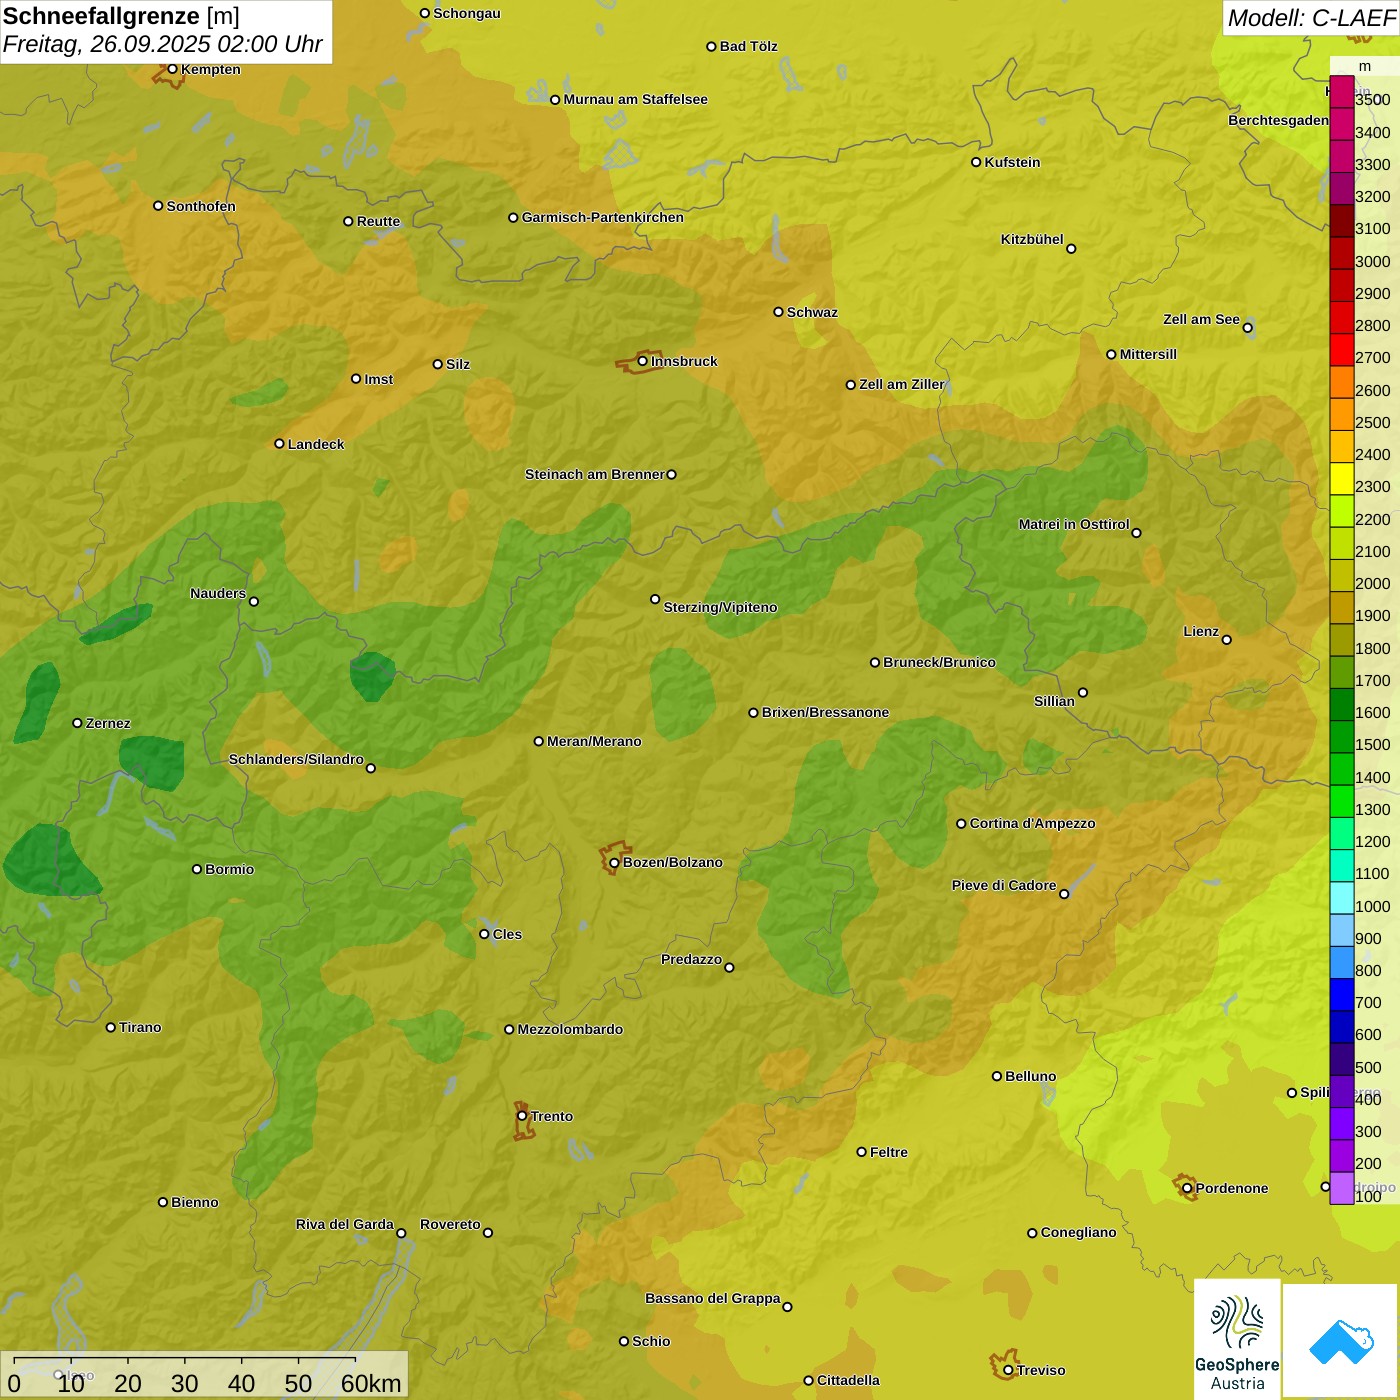Image resolution: width=1400 pixels, height=1400 pixels.
Task: Click the Feltre marker dot
Action: tap(861, 1152)
